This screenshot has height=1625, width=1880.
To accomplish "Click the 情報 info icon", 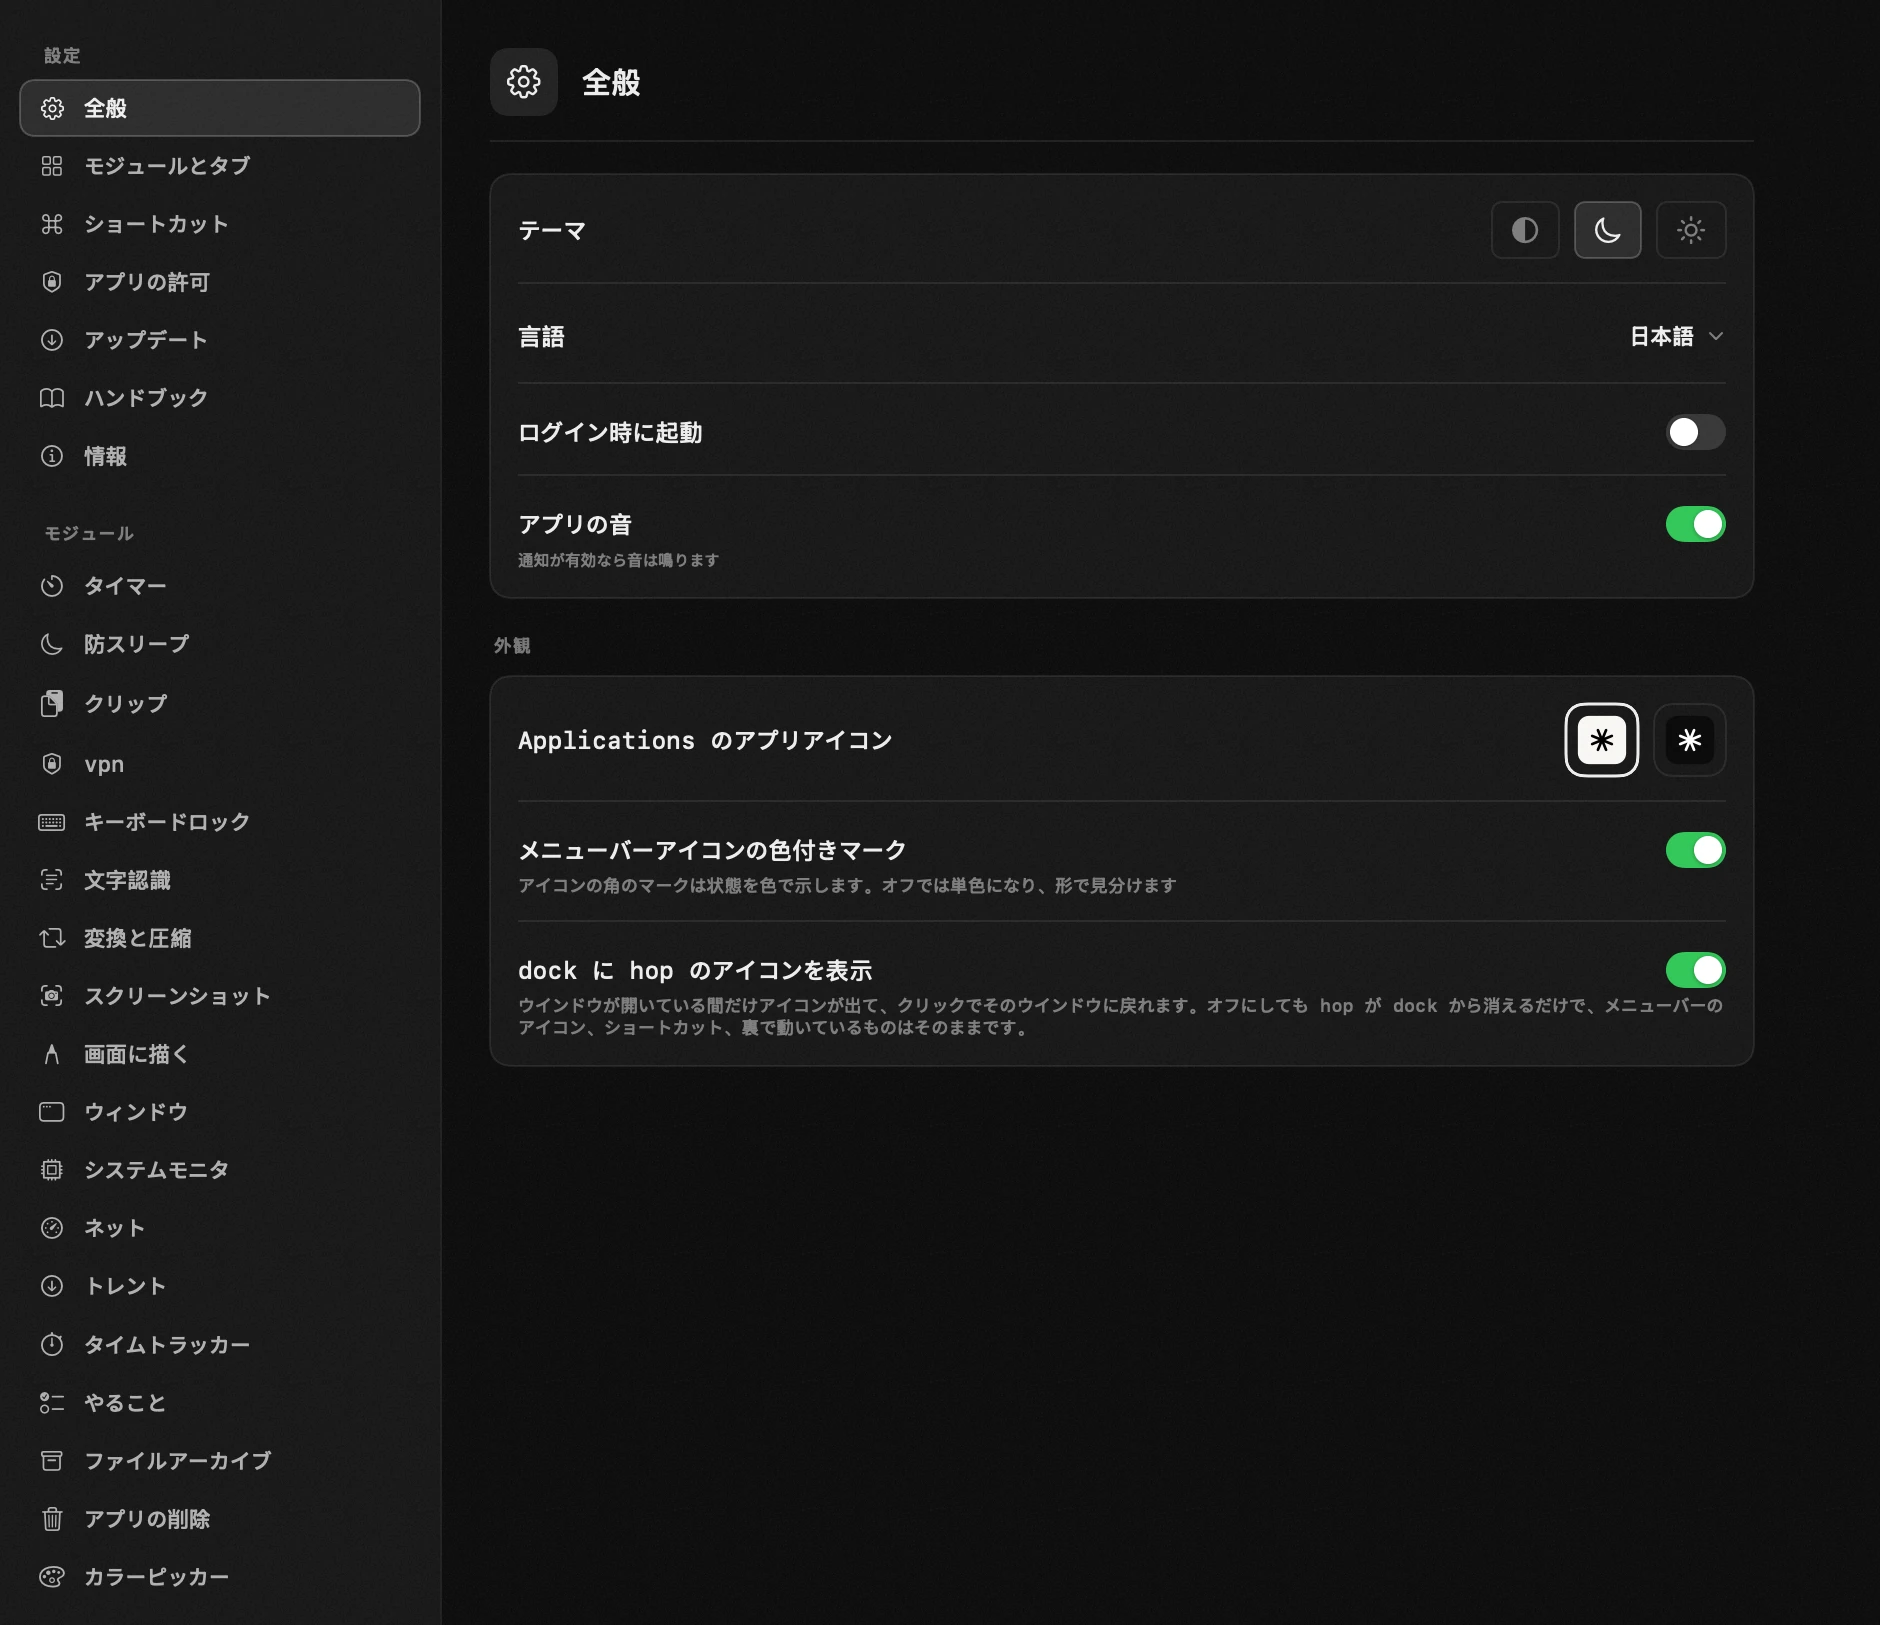I will [52, 456].
